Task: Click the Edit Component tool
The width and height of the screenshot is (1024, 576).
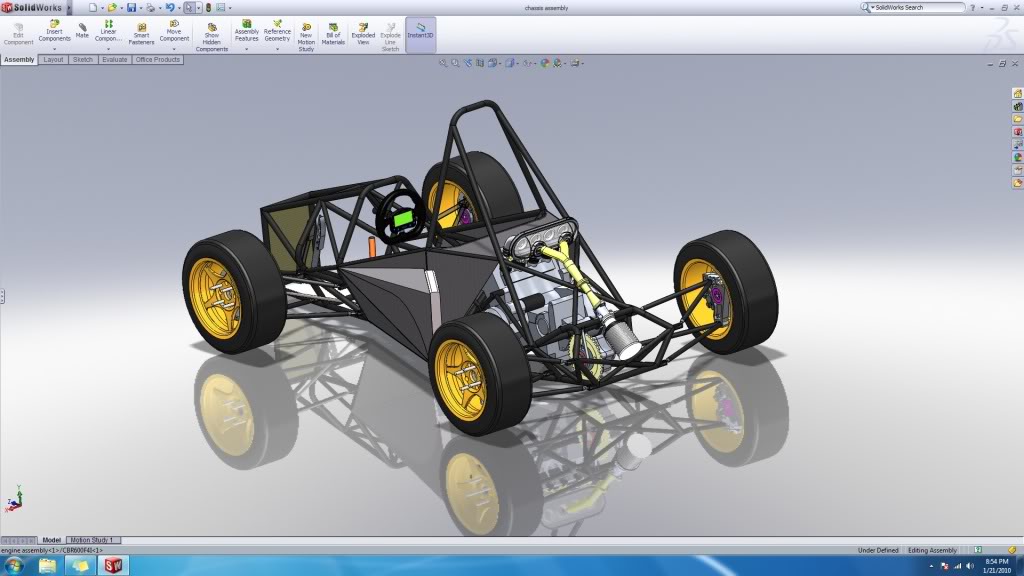Action: 18,34
